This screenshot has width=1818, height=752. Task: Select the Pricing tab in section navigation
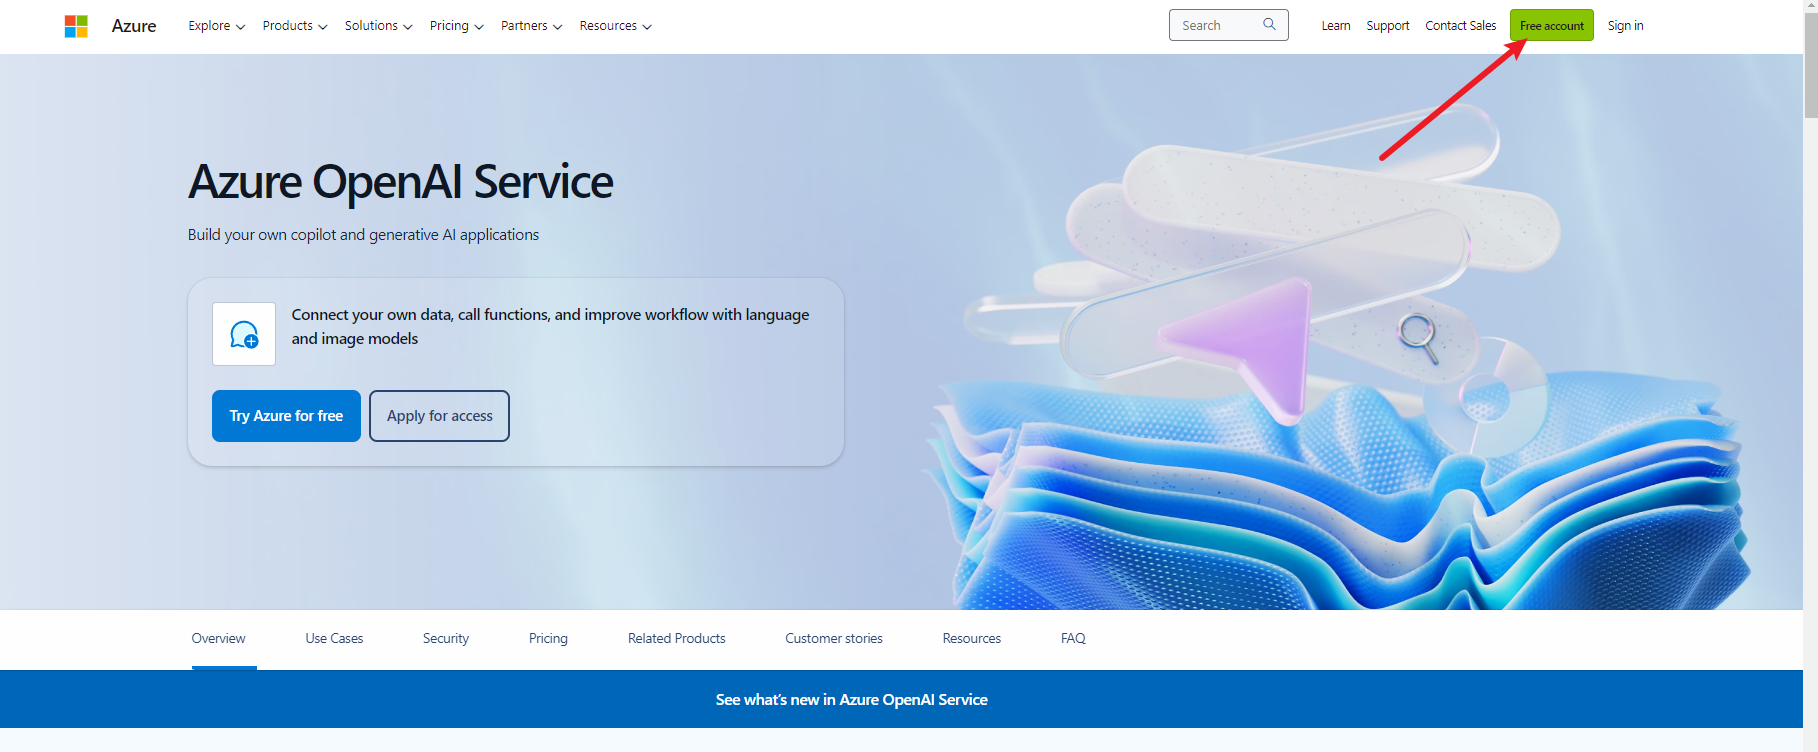[548, 638]
